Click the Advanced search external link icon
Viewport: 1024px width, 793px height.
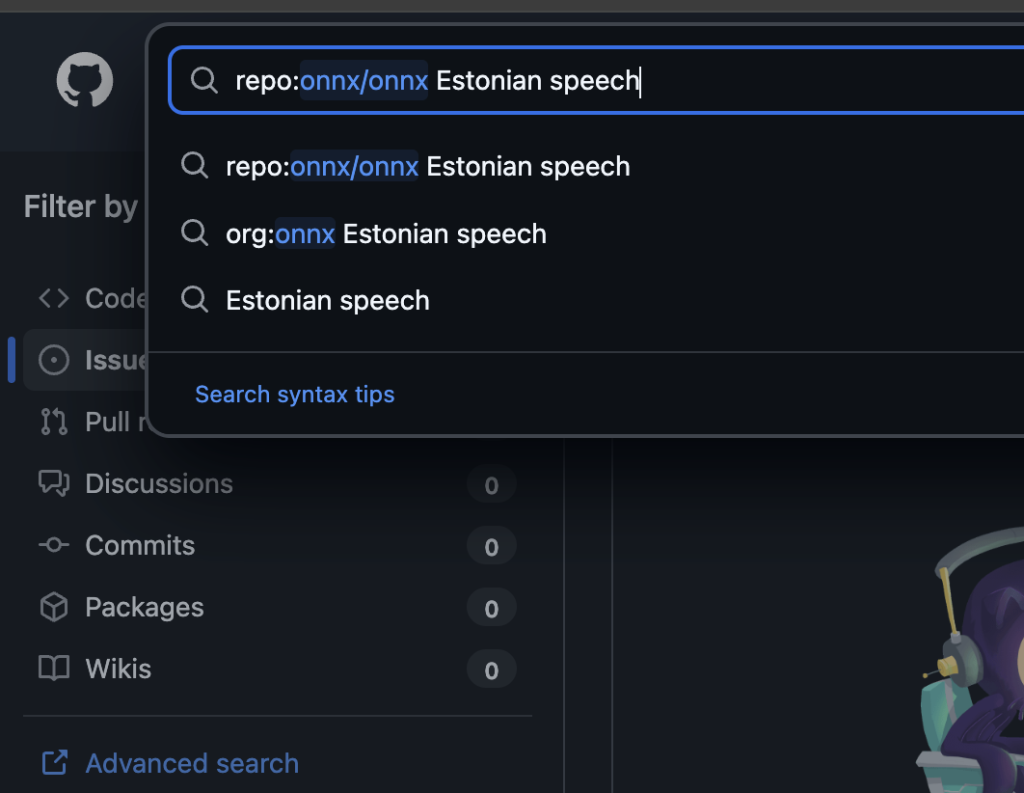[x=54, y=764]
